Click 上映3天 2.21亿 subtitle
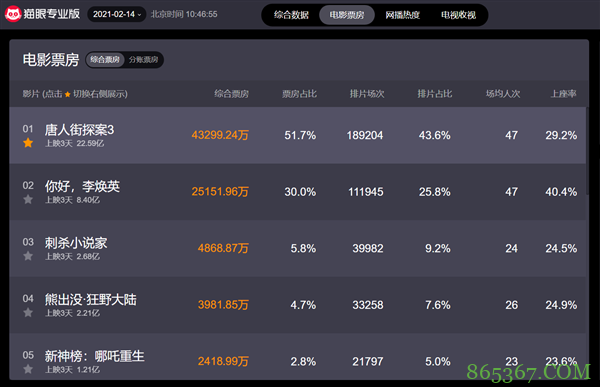This screenshot has width=600, height=387. [73, 314]
